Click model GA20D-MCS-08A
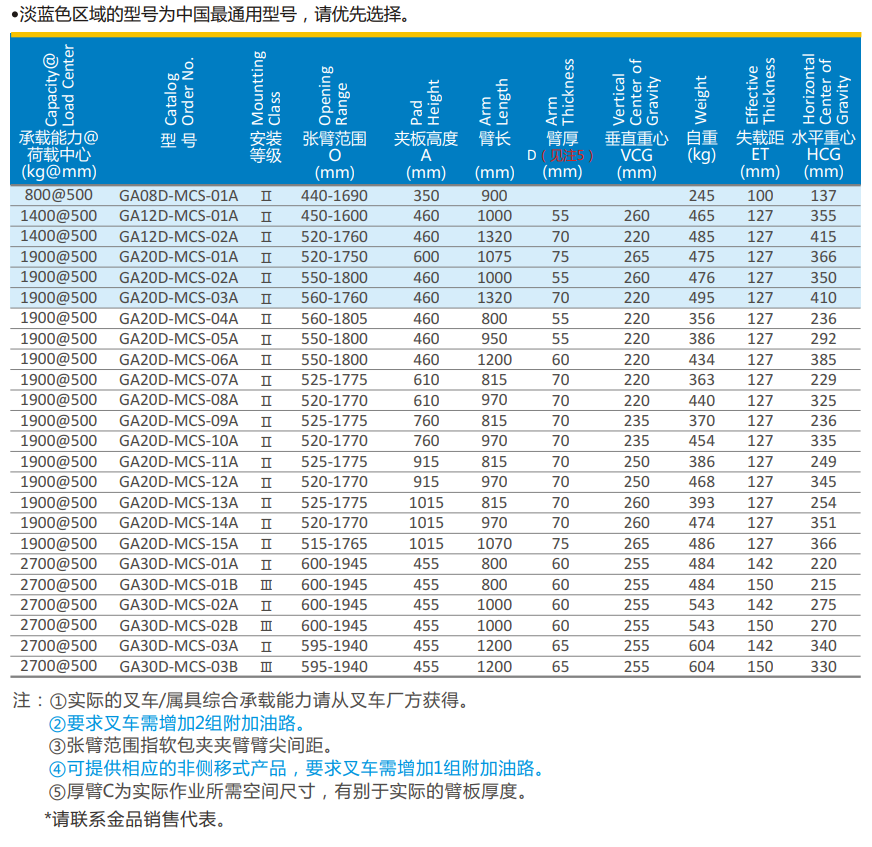This screenshot has height=847, width=872. [179, 400]
